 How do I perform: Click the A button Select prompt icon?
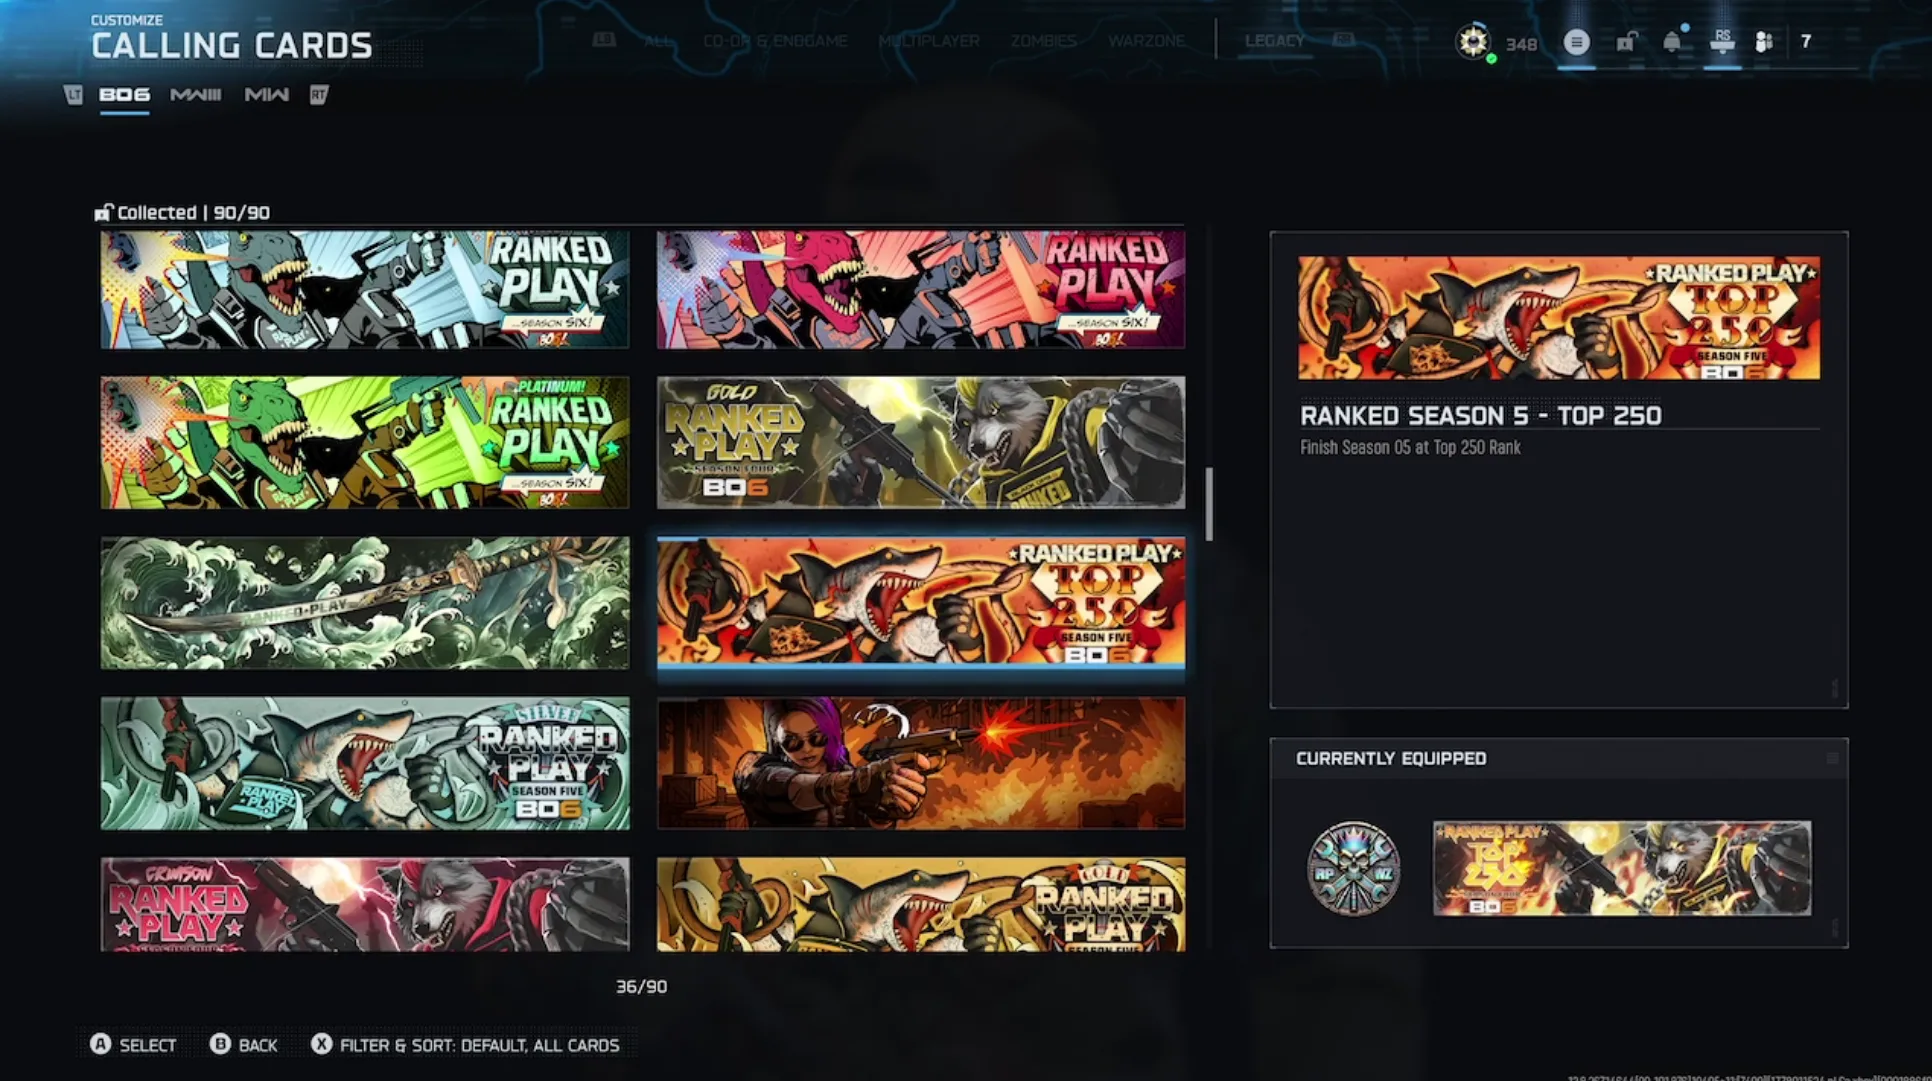[100, 1044]
